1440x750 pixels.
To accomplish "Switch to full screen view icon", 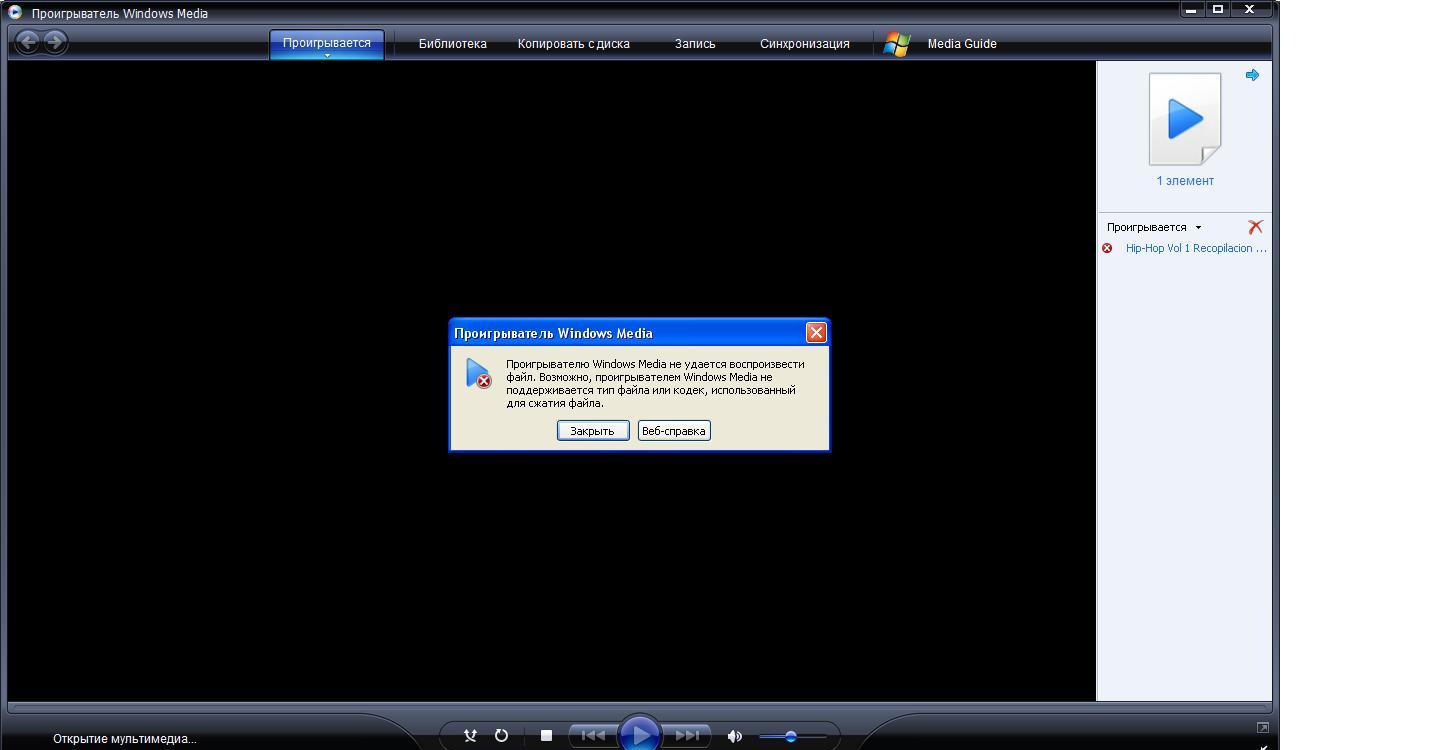I will click(x=1263, y=728).
